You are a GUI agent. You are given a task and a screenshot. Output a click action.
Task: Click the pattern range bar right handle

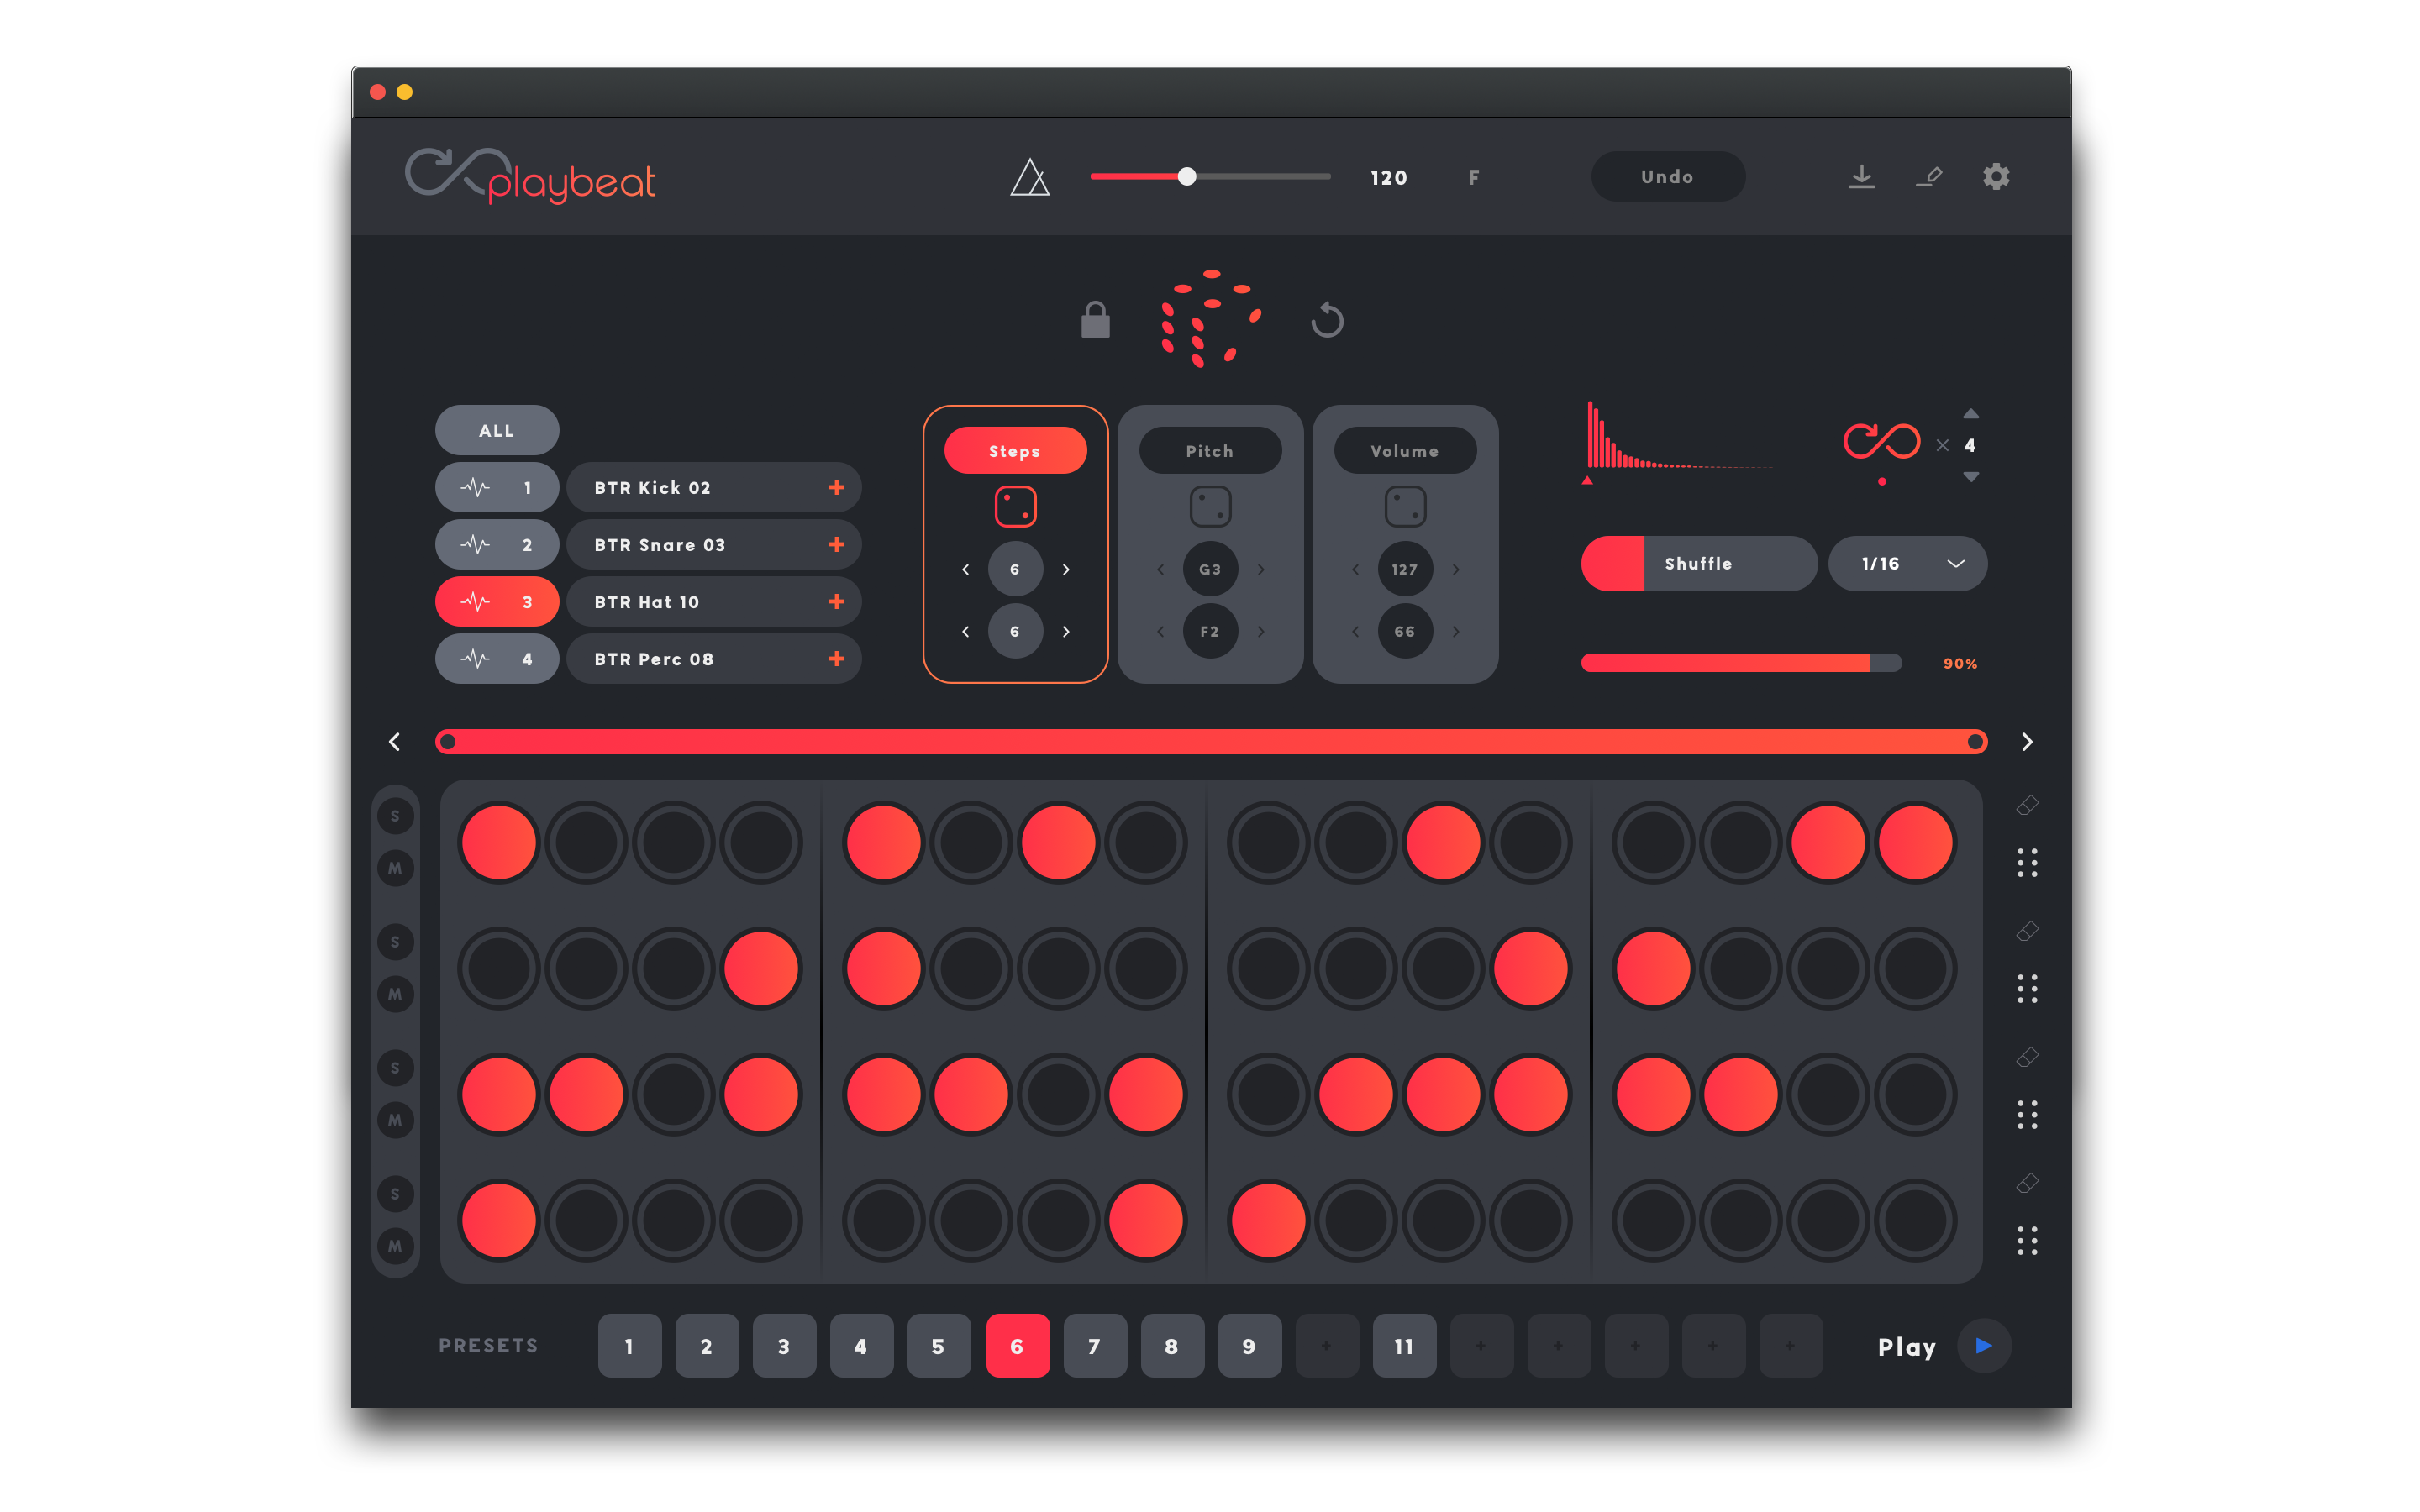click(1975, 741)
